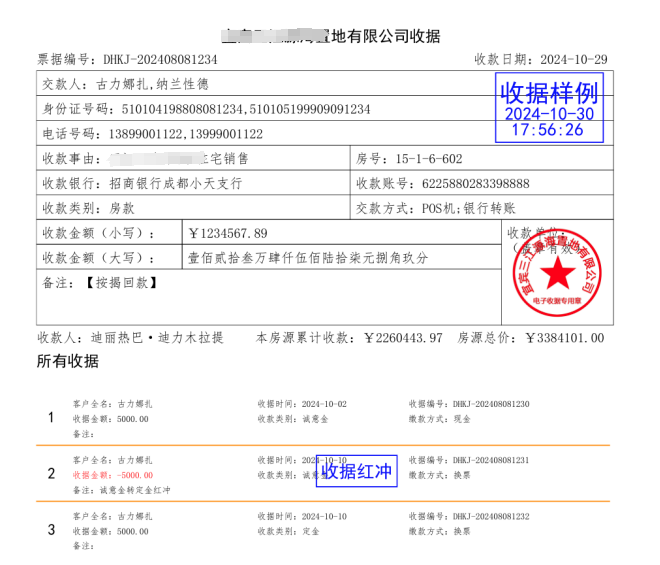Click receiving account 6225880283398888
The width and height of the screenshot is (660, 565).
coord(476,184)
